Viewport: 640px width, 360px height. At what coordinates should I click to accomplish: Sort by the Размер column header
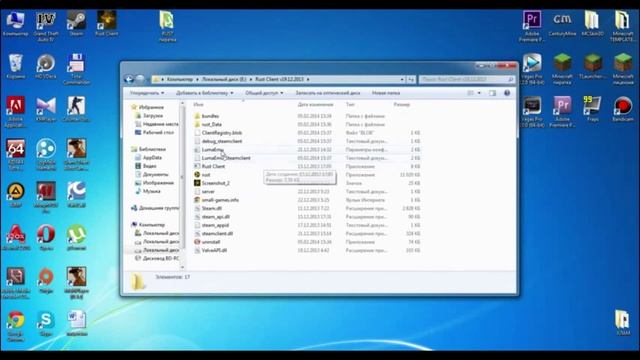click(x=401, y=105)
